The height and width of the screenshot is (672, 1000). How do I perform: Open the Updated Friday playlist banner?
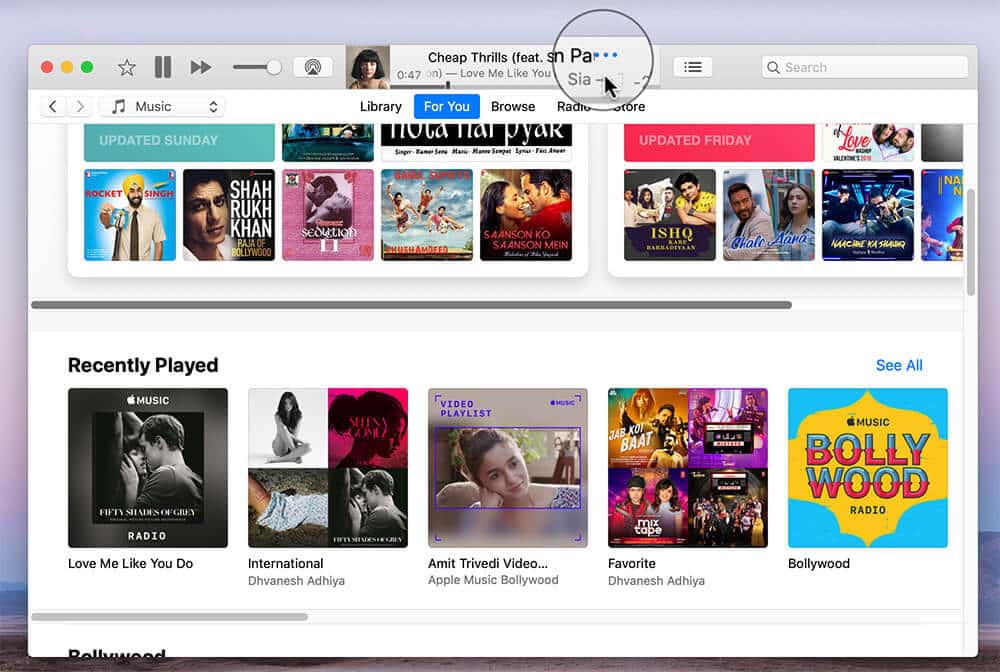point(719,141)
